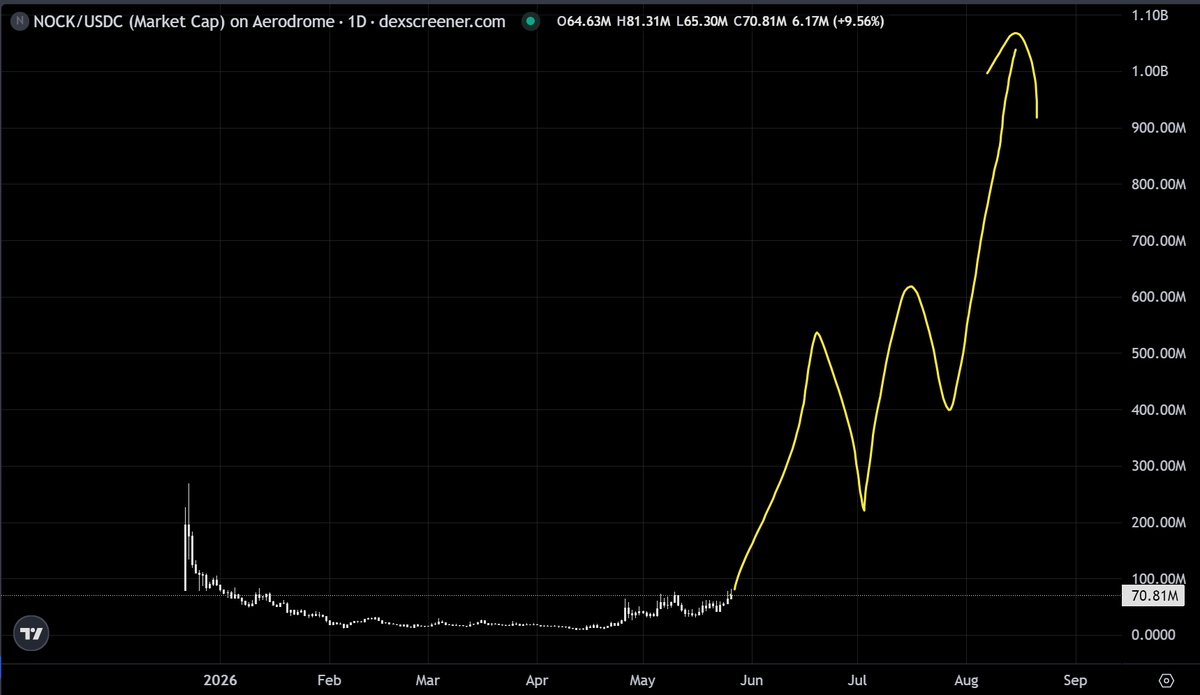Click the 100.00M price axis label
Screen dimensions: 1200x695
1158,579
